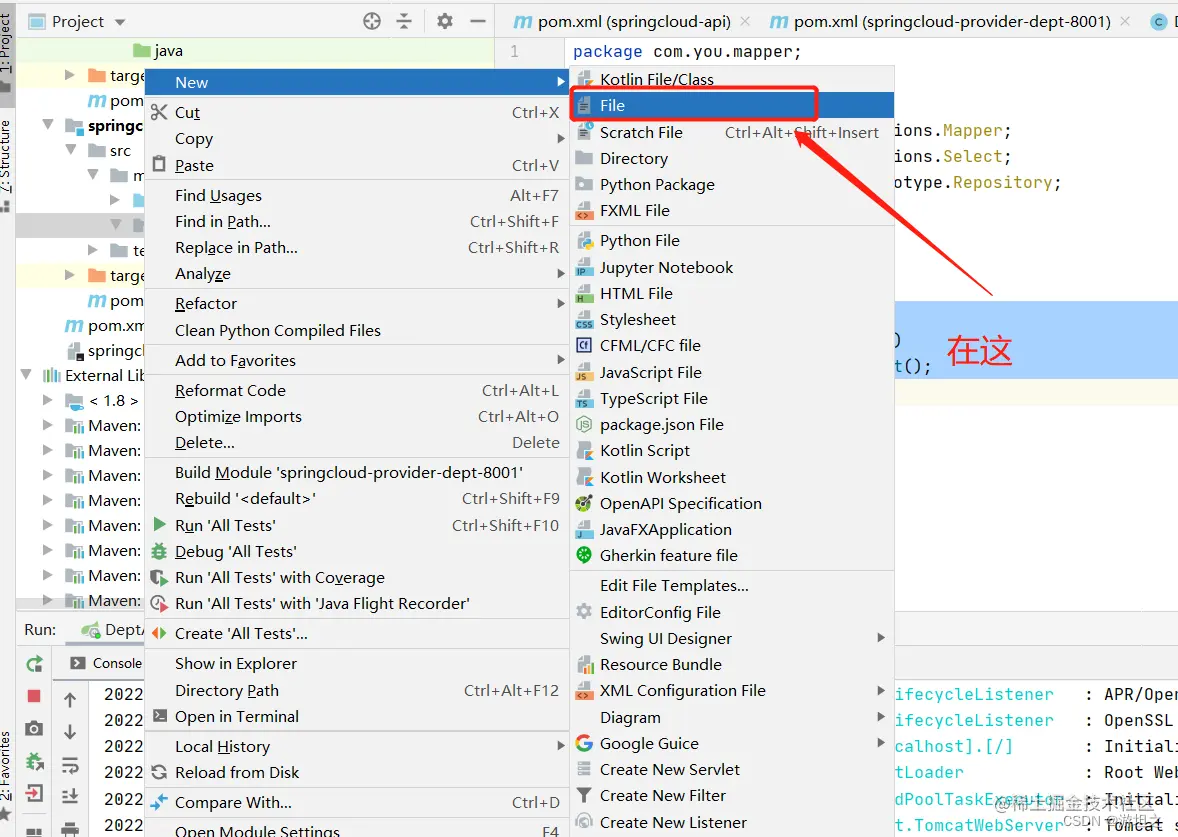Expand Google Guice submenu arrow
The height and width of the screenshot is (837, 1178).
pyautogui.click(x=880, y=743)
